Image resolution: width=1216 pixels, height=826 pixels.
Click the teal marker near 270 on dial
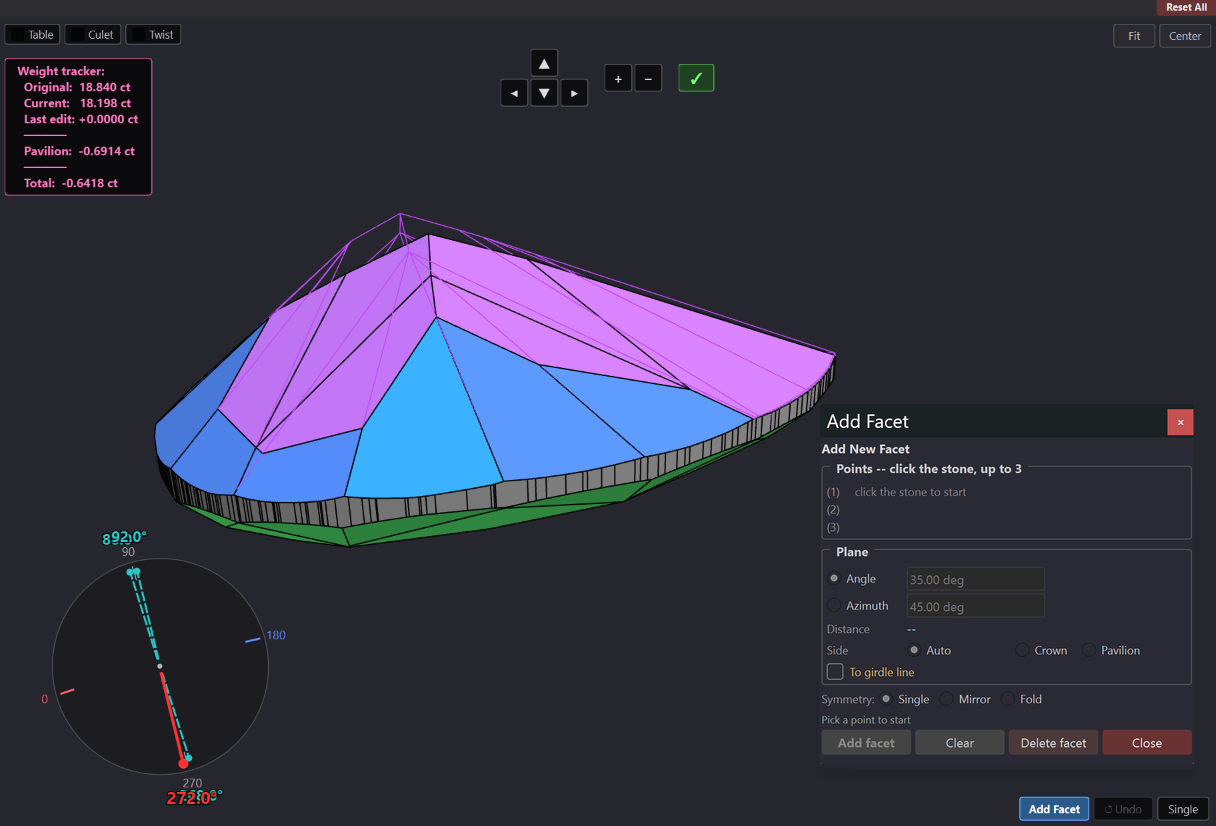coord(189,758)
